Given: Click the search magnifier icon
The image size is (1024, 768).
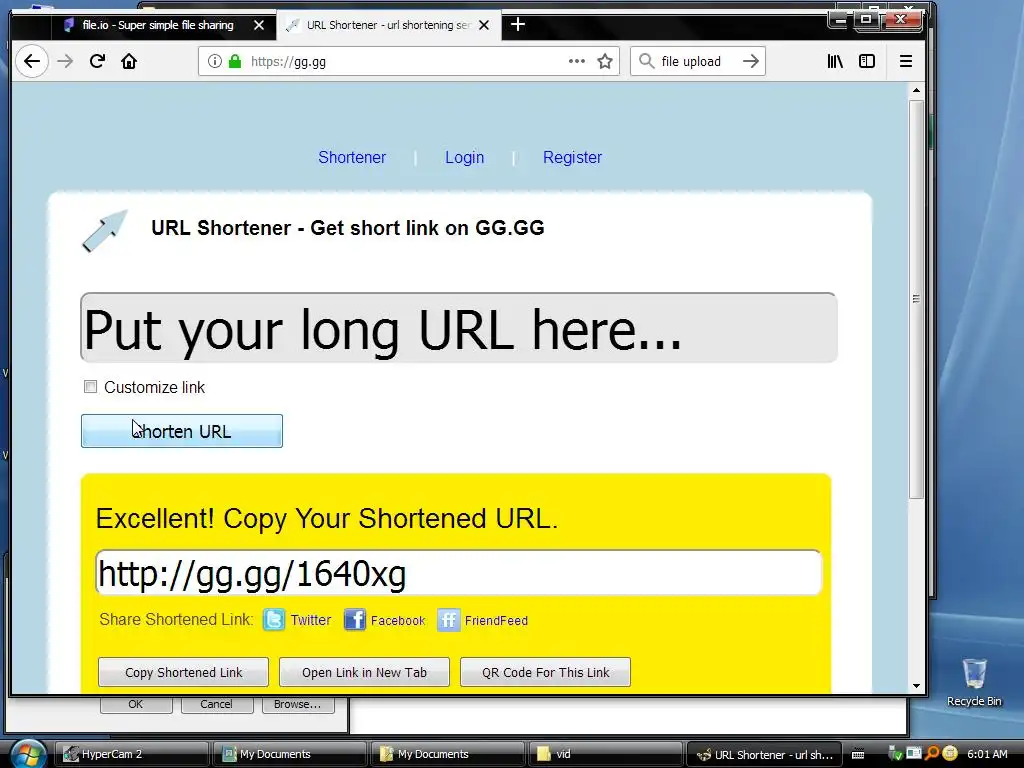Looking at the screenshot, I should [646, 61].
